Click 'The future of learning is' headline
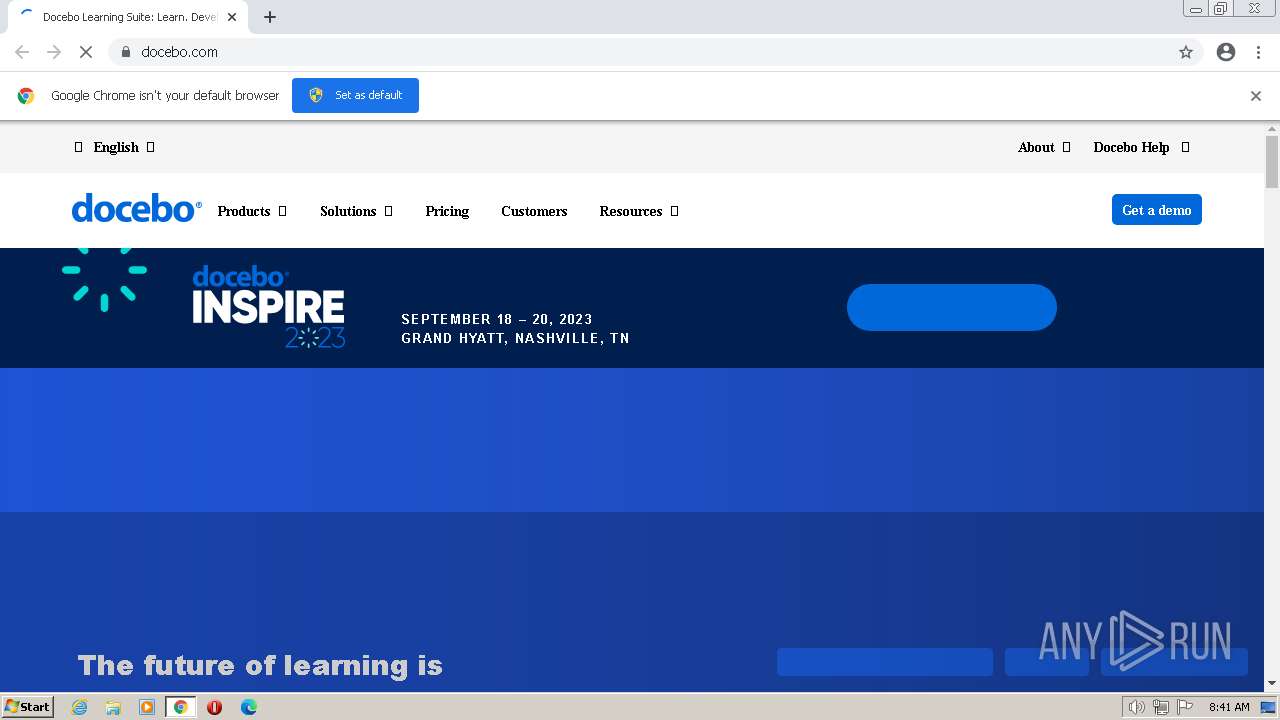The image size is (1280, 720). click(260, 666)
